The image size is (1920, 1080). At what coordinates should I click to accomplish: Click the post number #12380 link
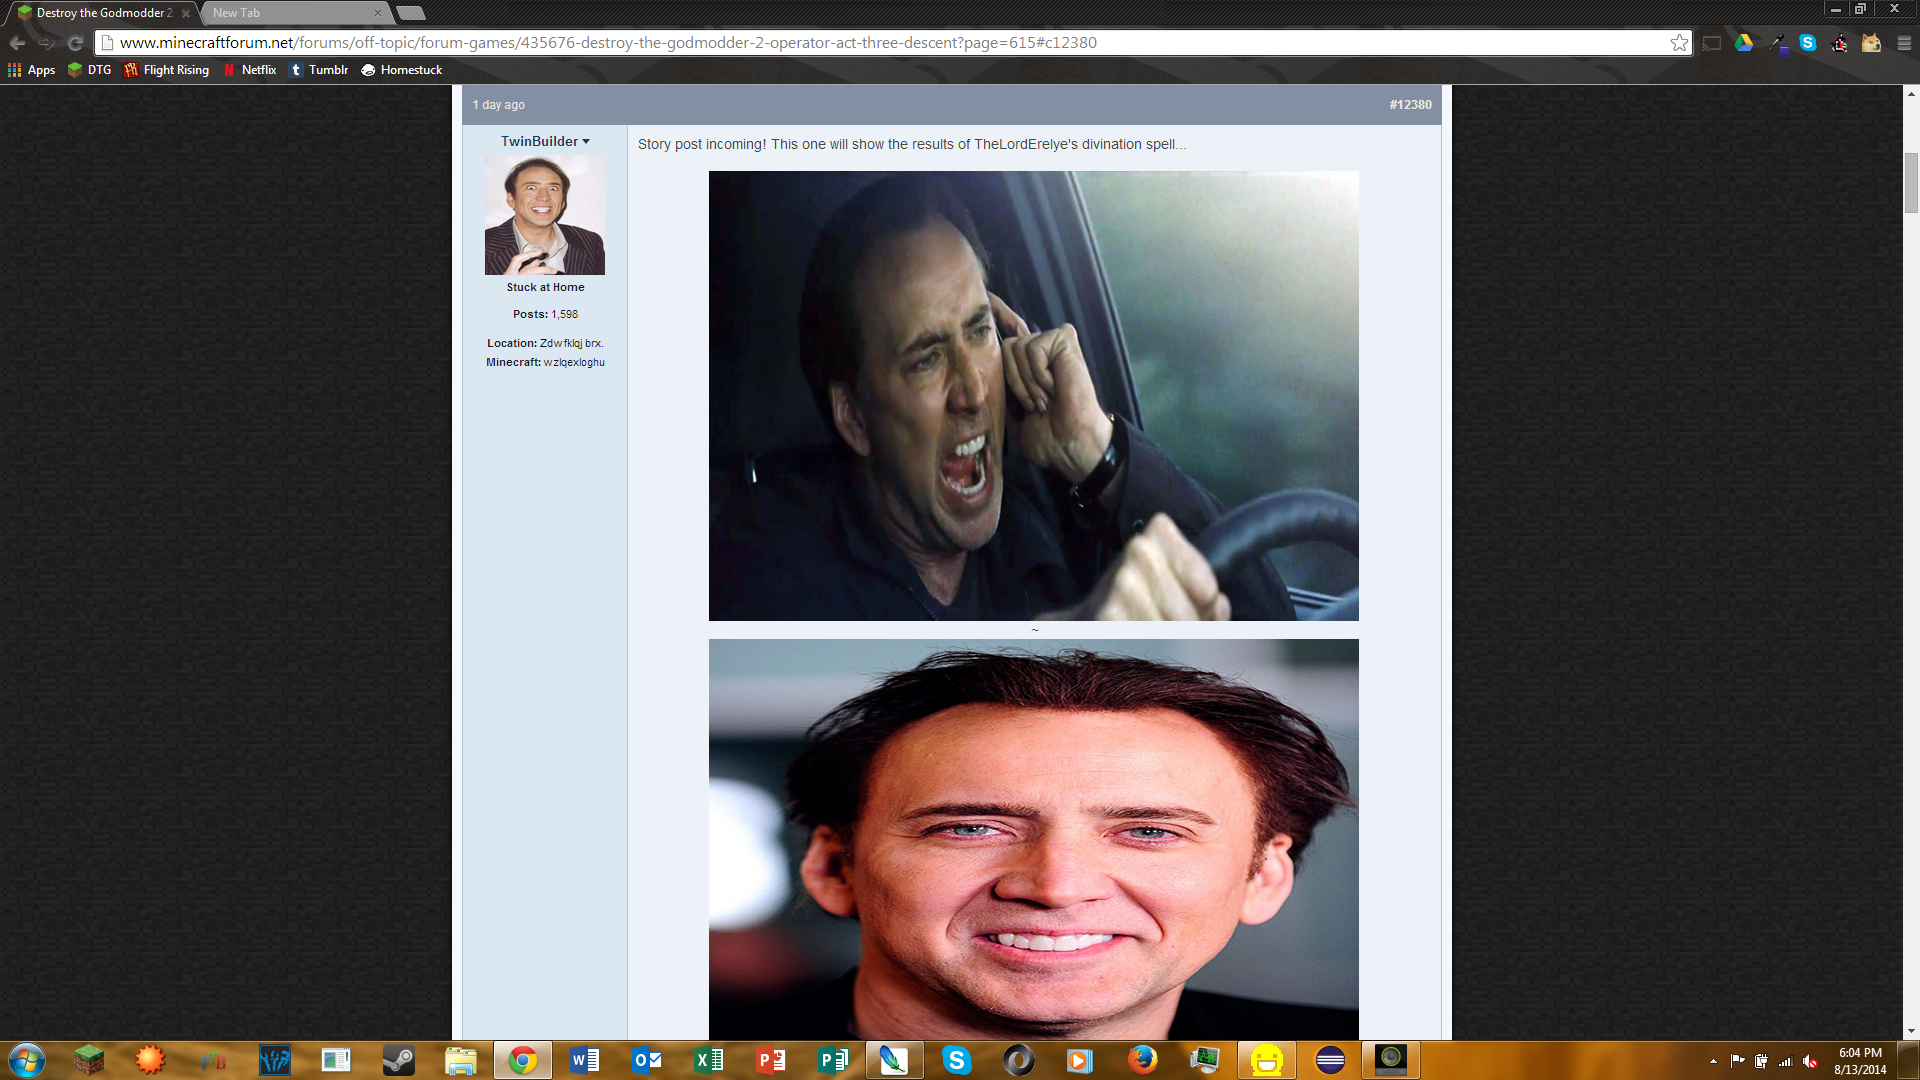(1410, 105)
